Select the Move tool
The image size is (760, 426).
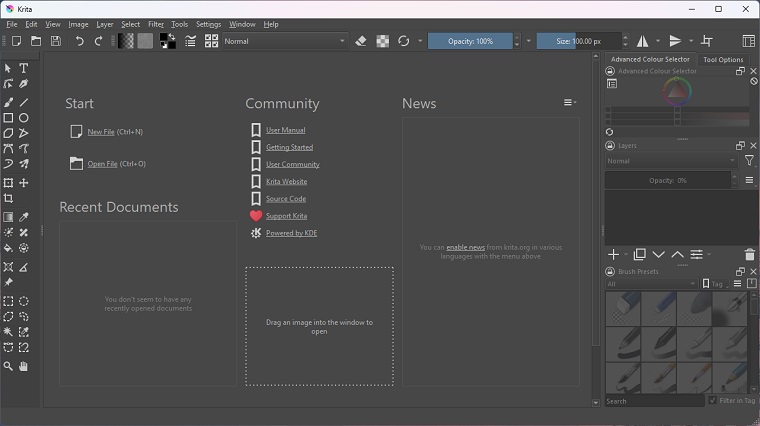click(23, 183)
